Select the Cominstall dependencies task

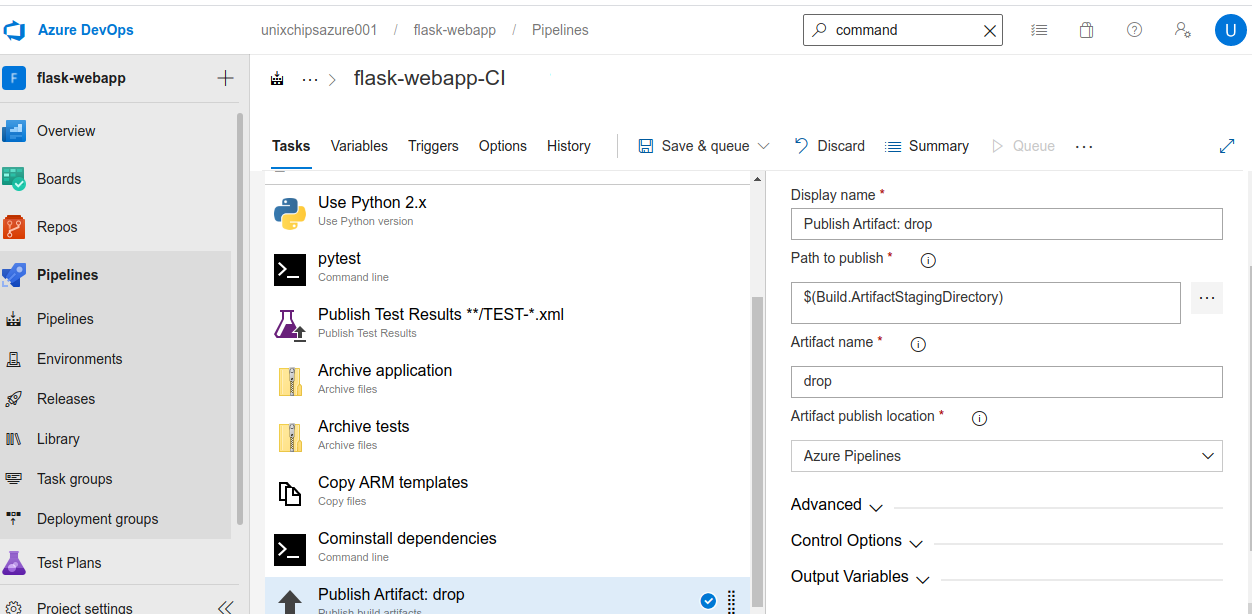pyautogui.click(x=508, y=547)
